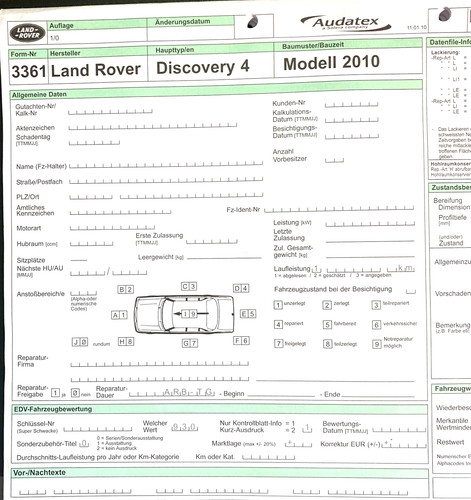Click the Schlüssel-Nr field

tap(98, 428)
